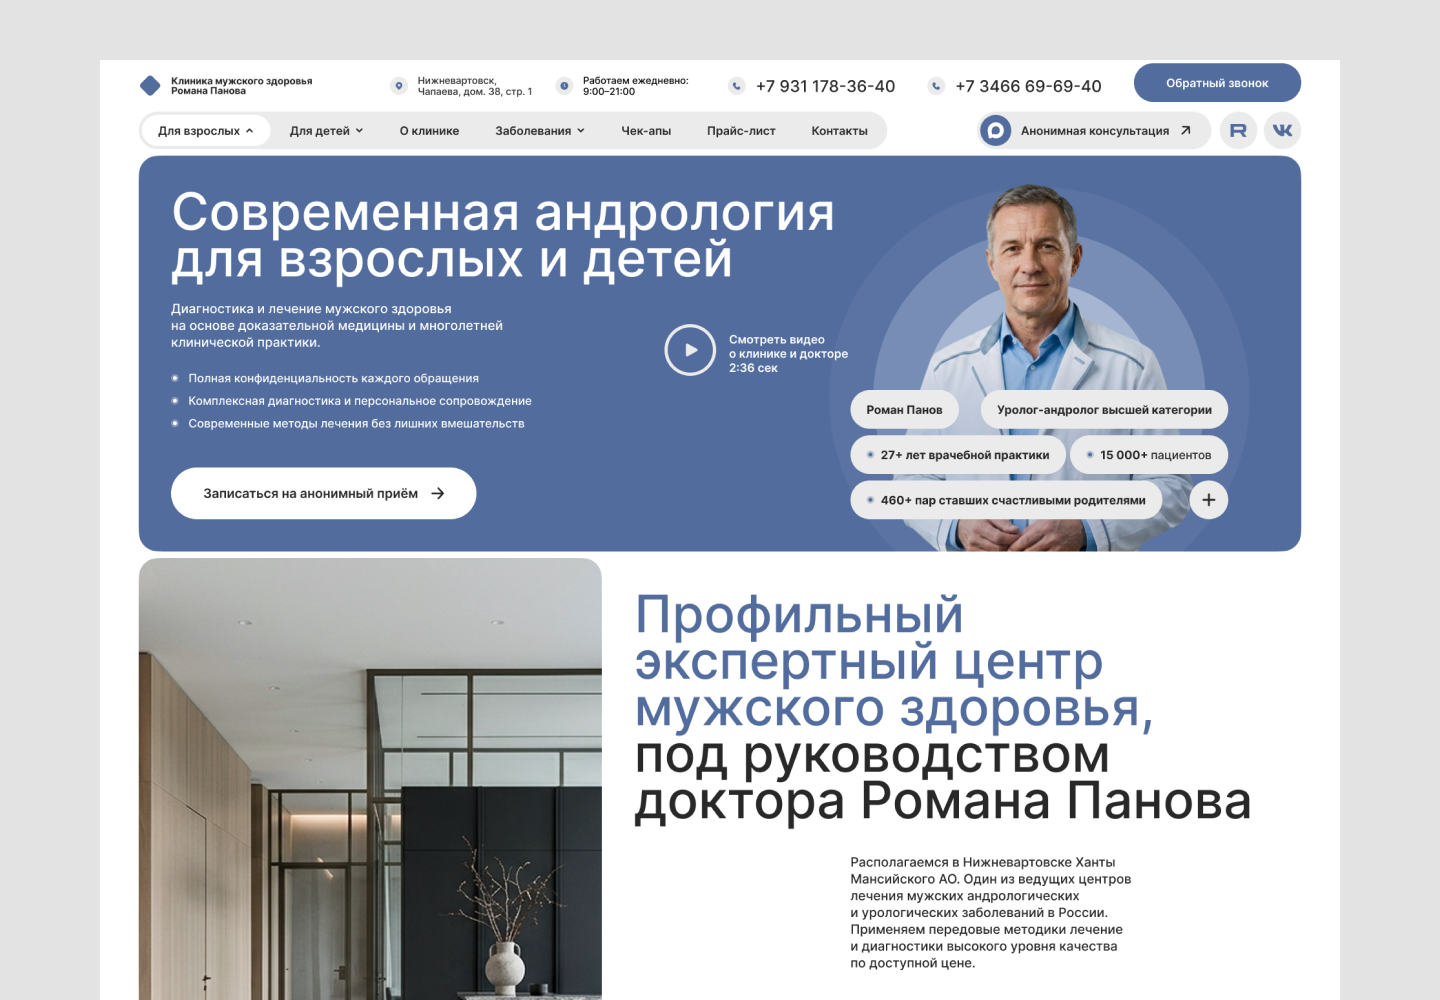1440x1000 pixels.
Task: Click the Уролог-андролог высшей категории tag
Action: click(x=1104, y=409)
